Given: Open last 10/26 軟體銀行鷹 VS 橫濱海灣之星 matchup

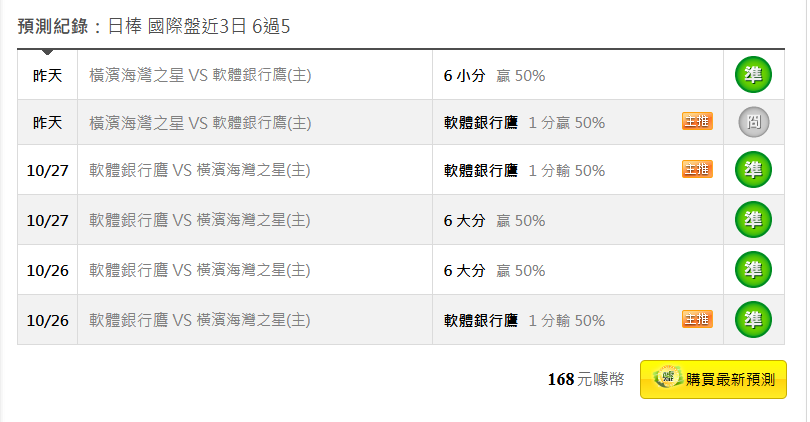Looking at the screenshot, I should click(199, 320).
